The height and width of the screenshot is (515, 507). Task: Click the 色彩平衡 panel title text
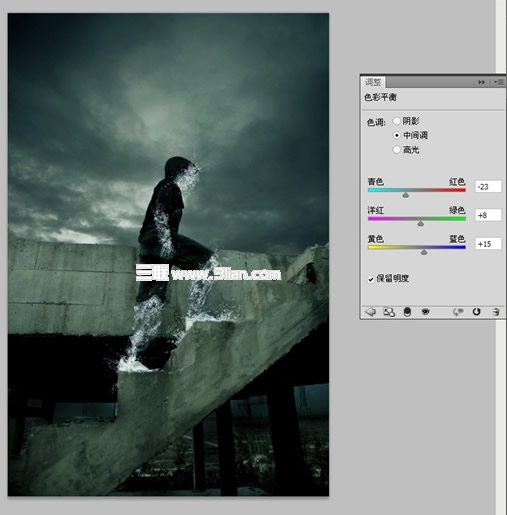pos(380,97)
